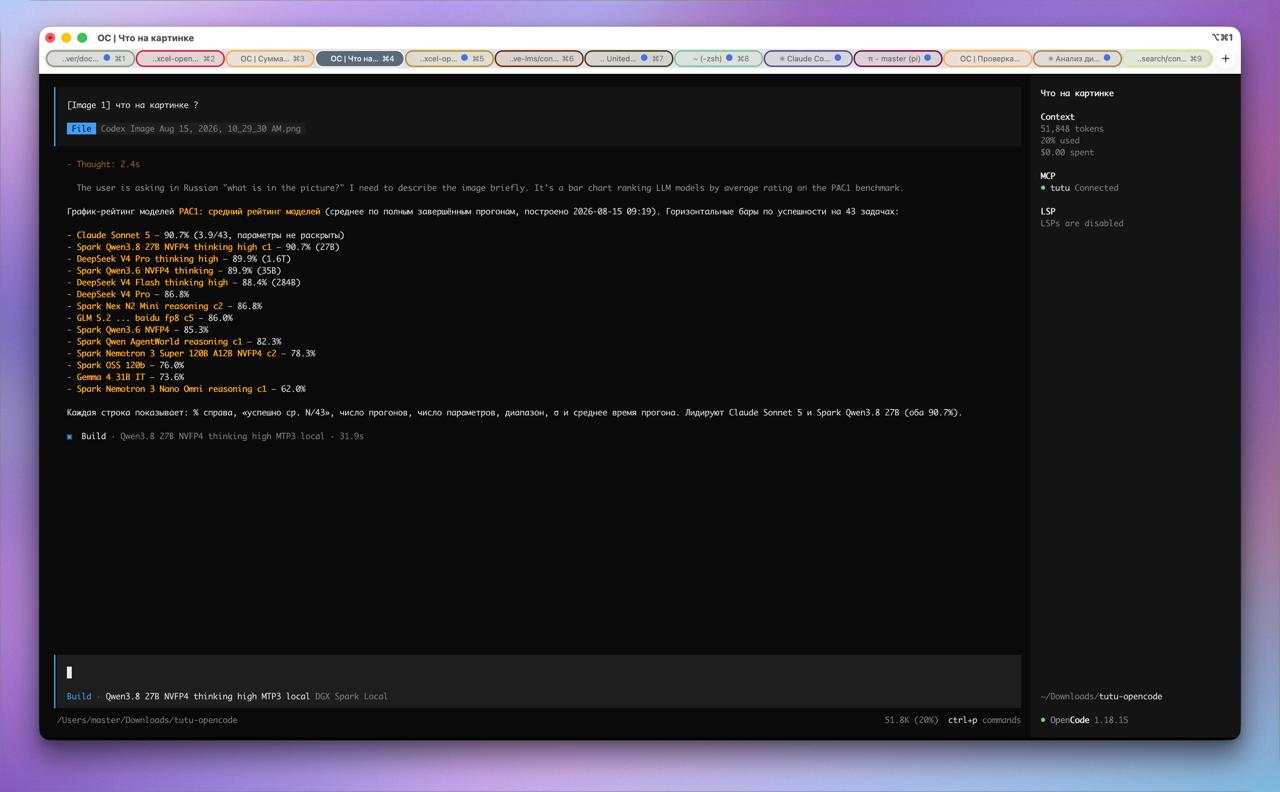This screenshot has width=1280, height=792.
Task: Open the attached Codex Image png file name
Action: point(201,129)
